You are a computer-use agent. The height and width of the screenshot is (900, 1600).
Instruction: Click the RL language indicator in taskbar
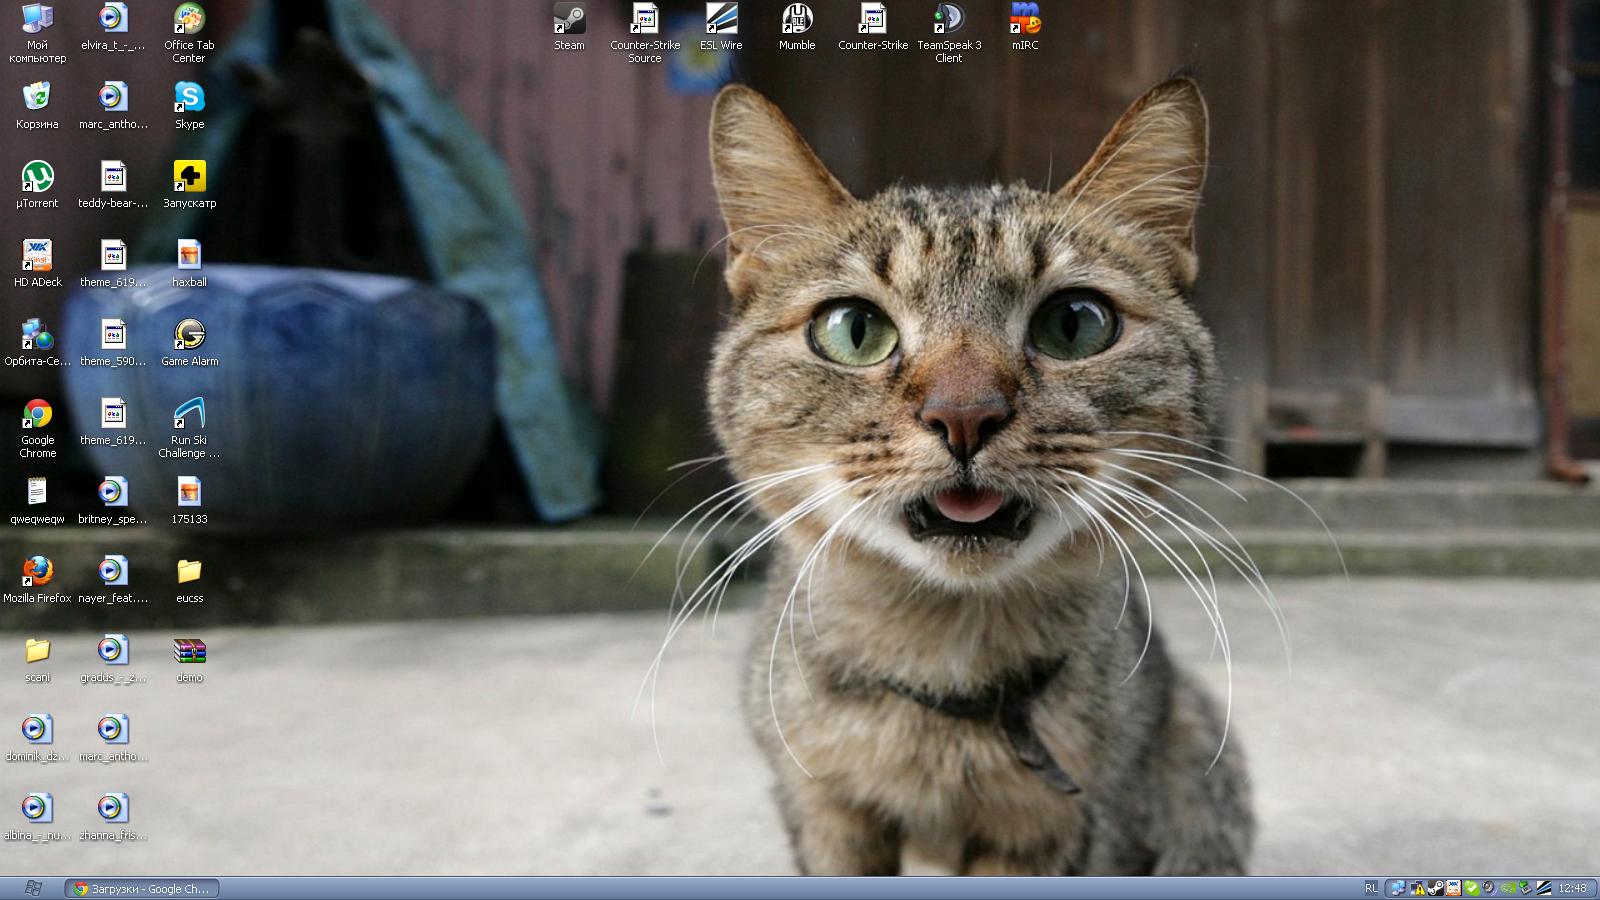[1371, 888]
